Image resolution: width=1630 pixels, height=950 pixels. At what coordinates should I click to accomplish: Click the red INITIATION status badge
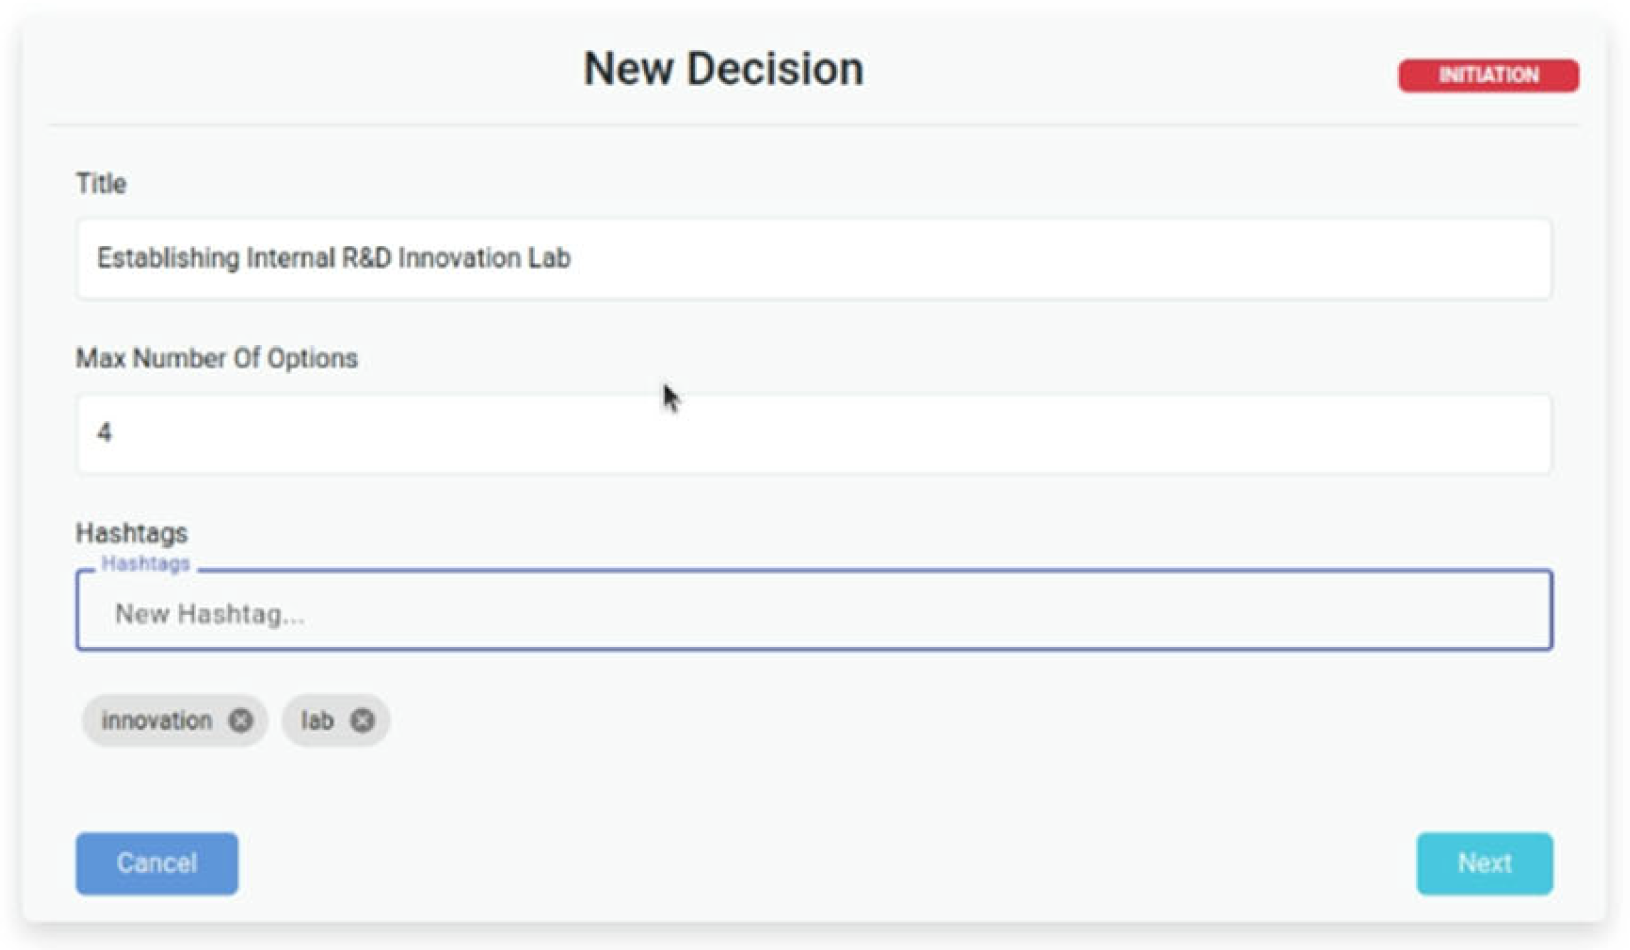click(1488, 75)
